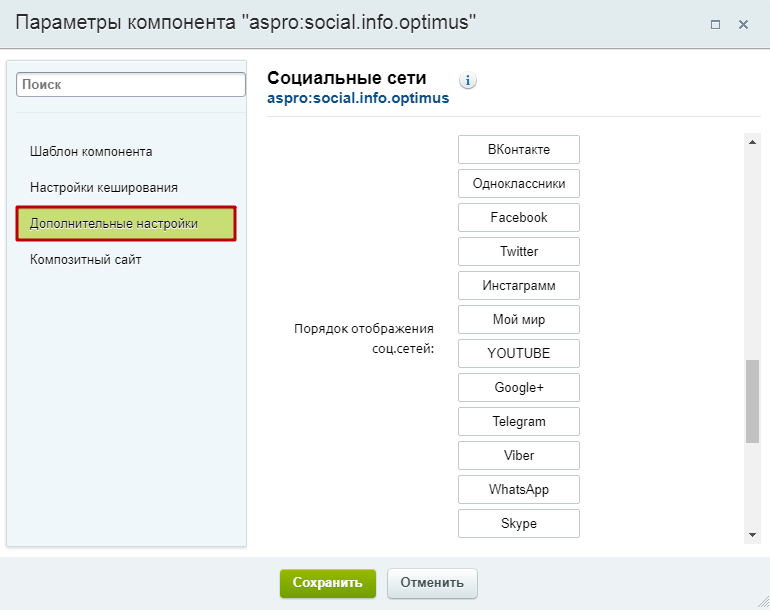Click the dialog resize grip corner
Viewport: 770px width, 610px height.
(x=763, y=602)
